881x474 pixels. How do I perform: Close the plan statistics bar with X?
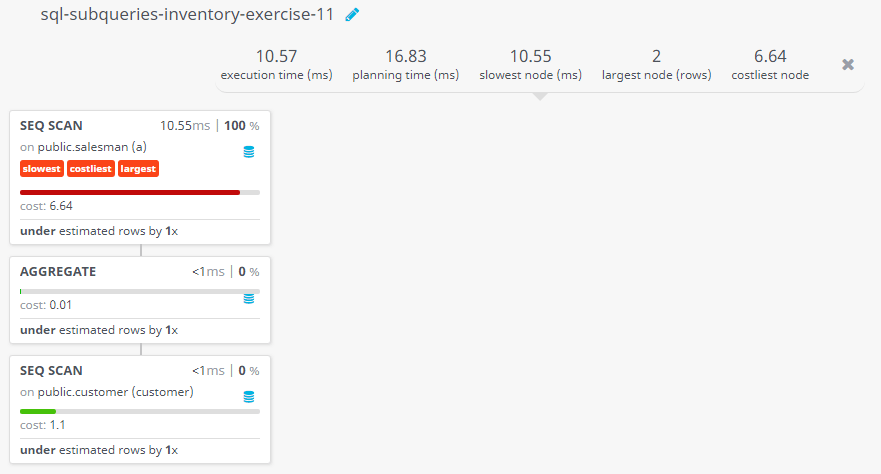click(848, 65)
